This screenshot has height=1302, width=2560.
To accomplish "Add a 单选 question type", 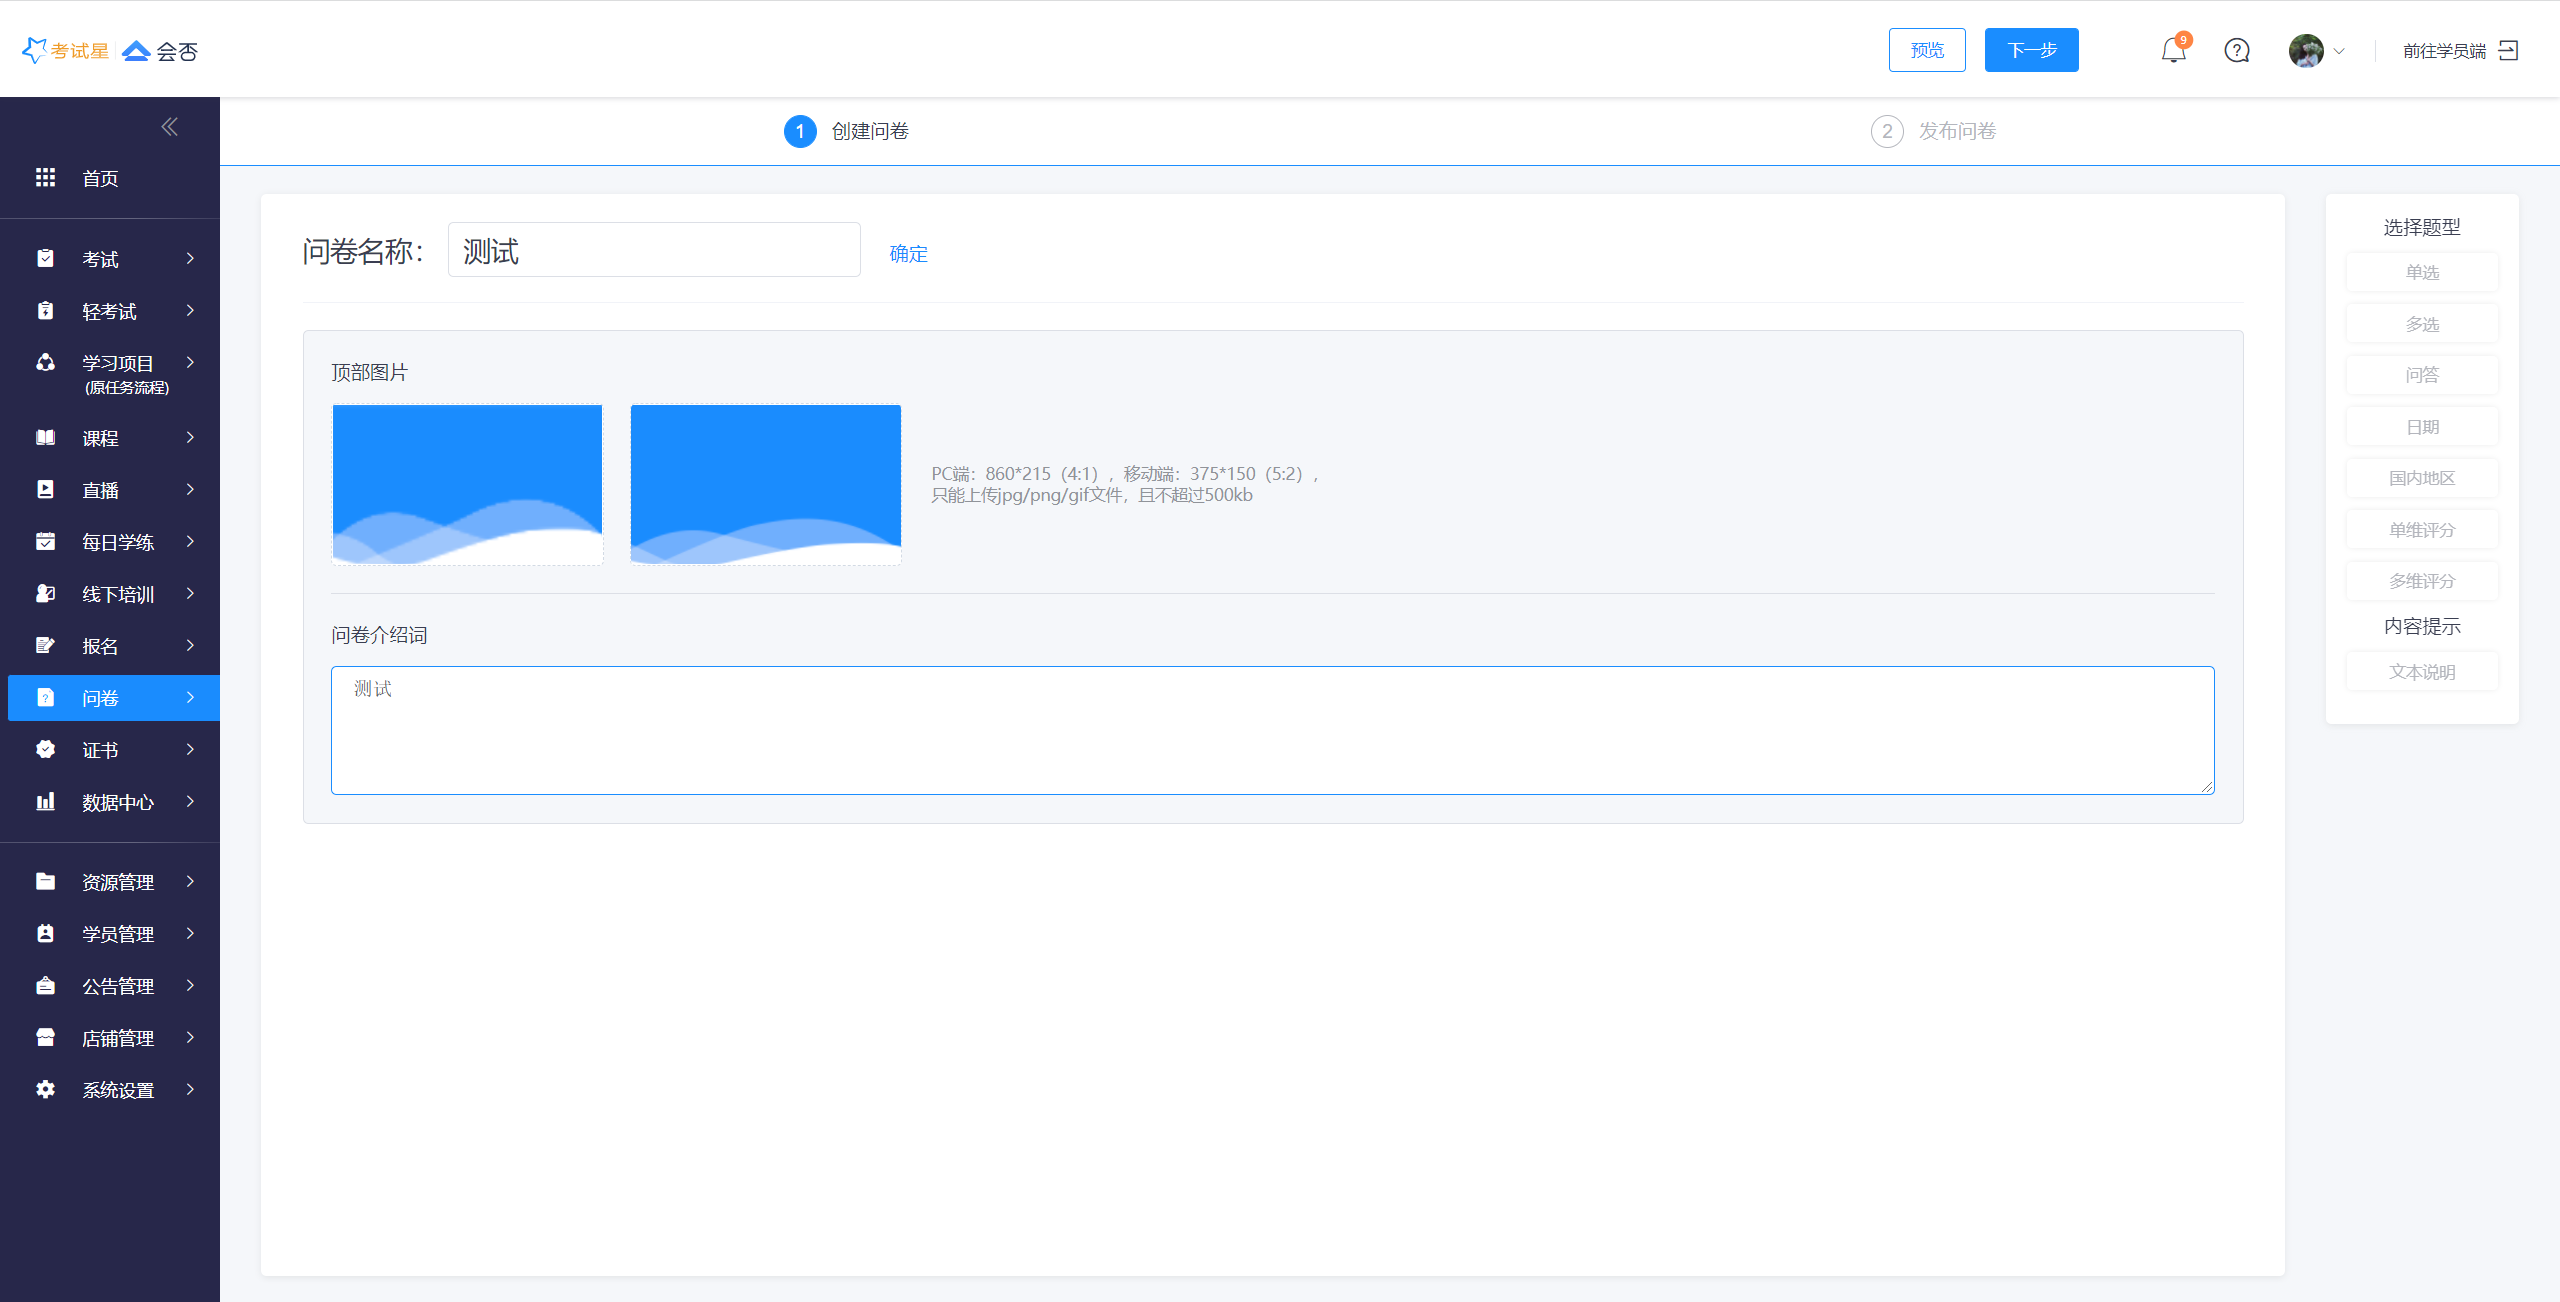I will pos(2421,272).
